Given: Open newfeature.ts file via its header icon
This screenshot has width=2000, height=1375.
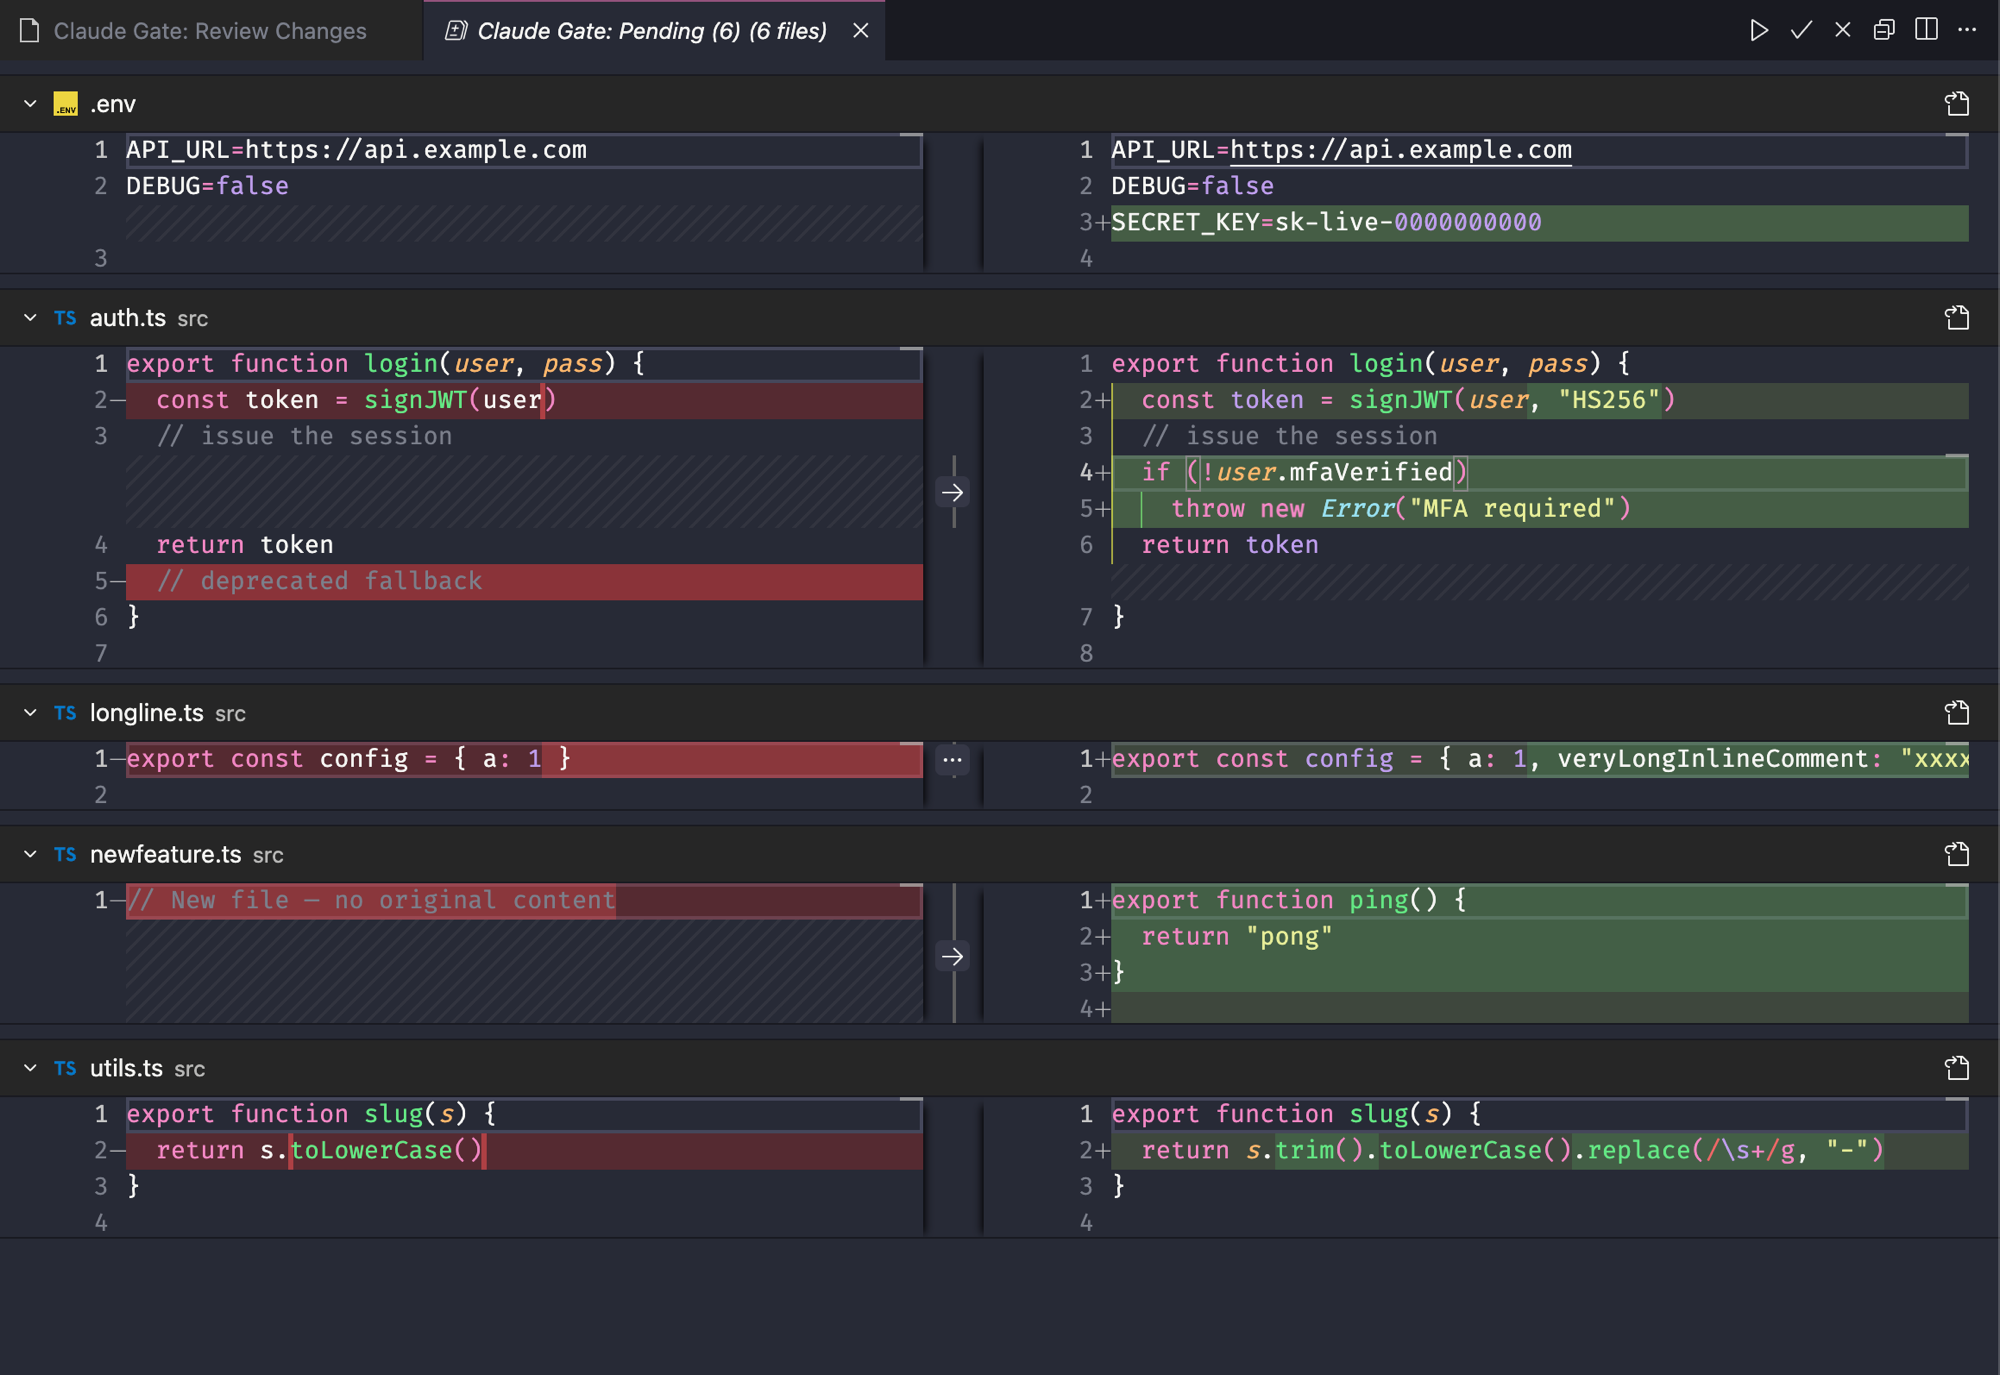Looking at the screenshot, I should point(1957,854).
